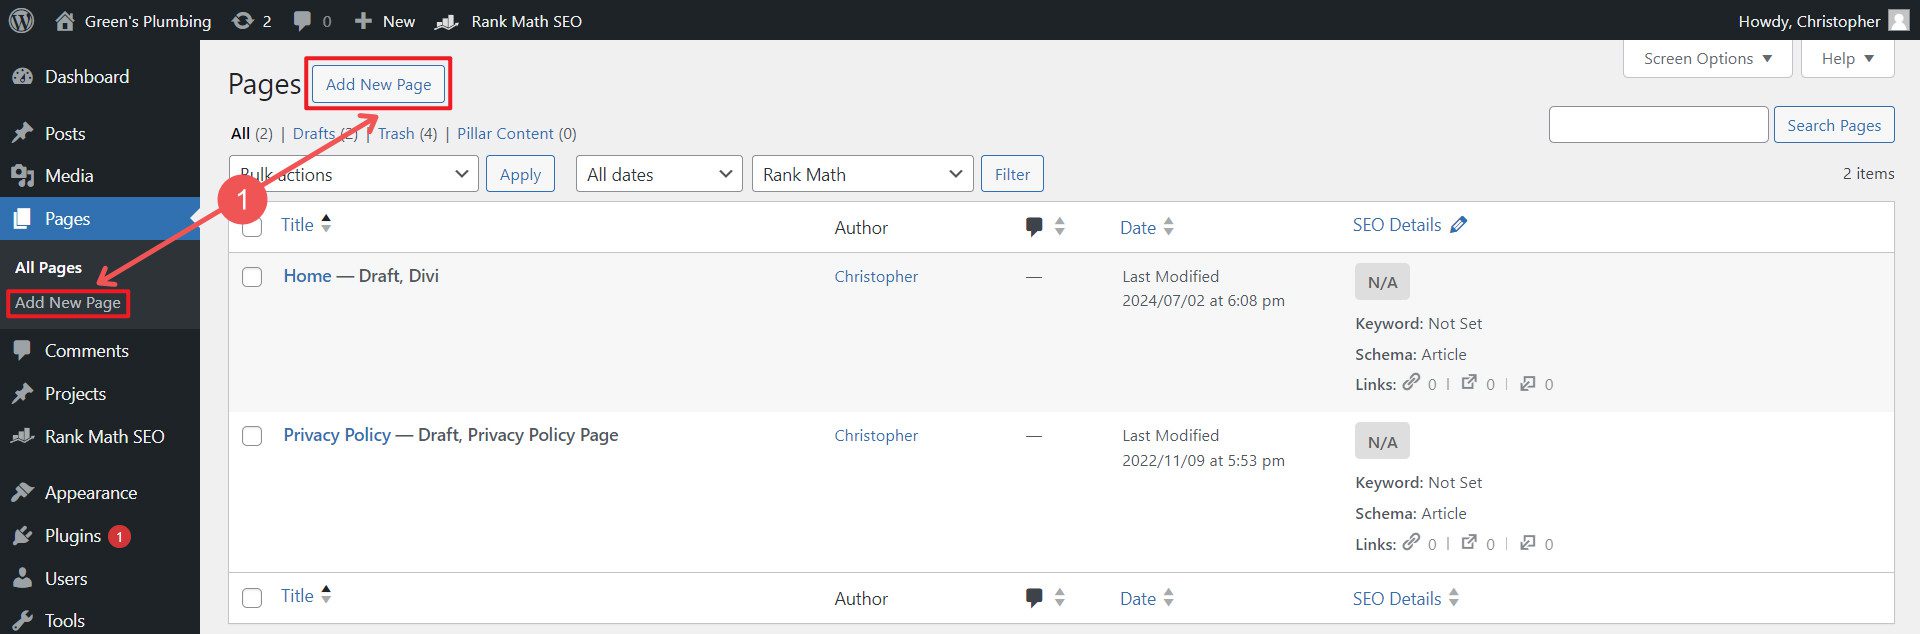Viewport: 1920px width, 634px height.
Task: Check the Home page row checkbox
Action: [x=252, y=277]
